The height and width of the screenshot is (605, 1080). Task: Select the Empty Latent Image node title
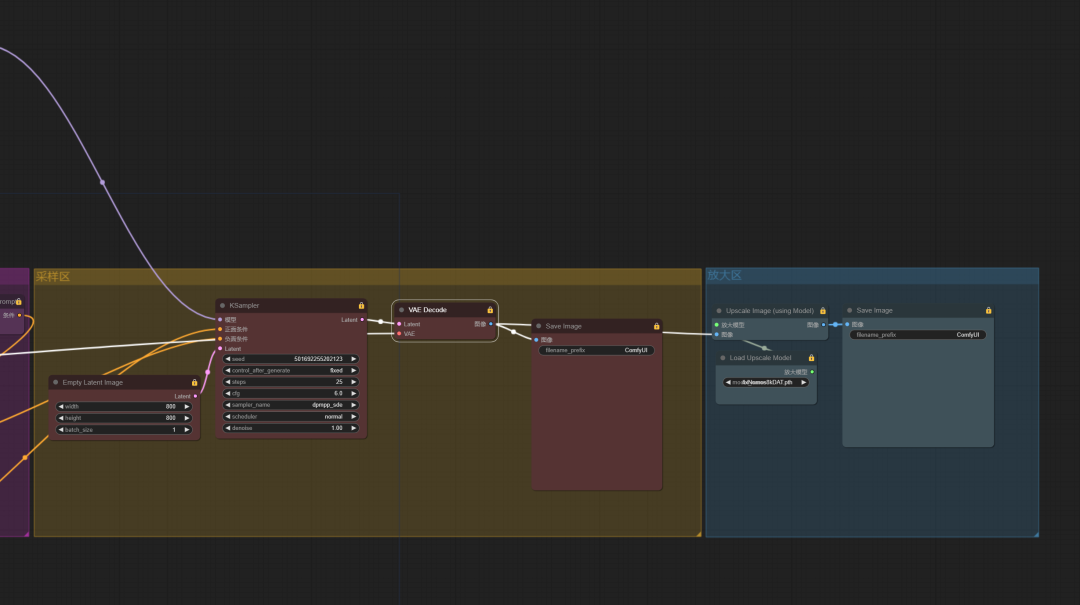pos(92,382)
